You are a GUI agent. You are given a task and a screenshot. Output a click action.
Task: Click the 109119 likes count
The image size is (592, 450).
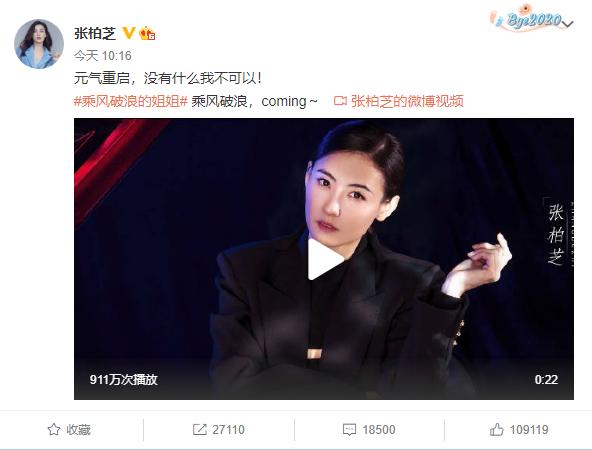point(529,430)
